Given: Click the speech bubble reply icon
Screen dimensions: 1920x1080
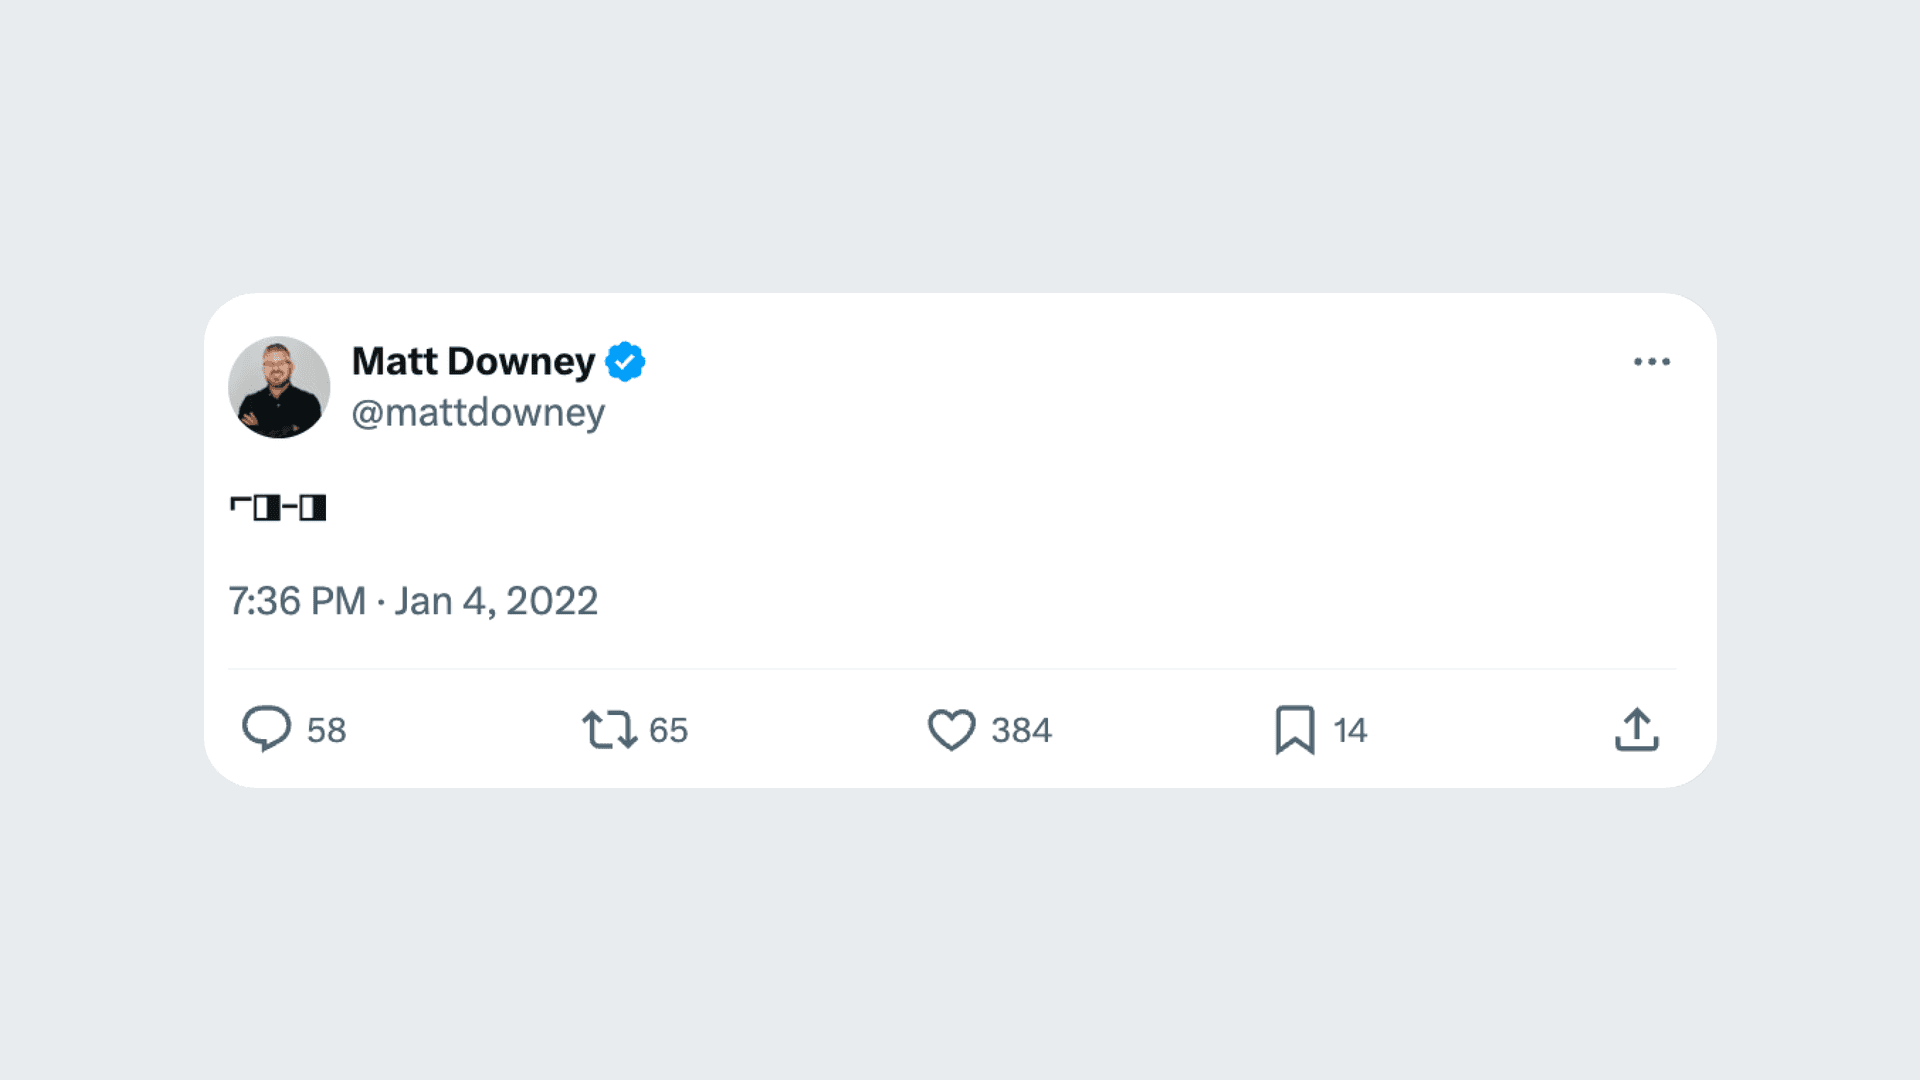Looking at the screenshot, I should 266,729.
